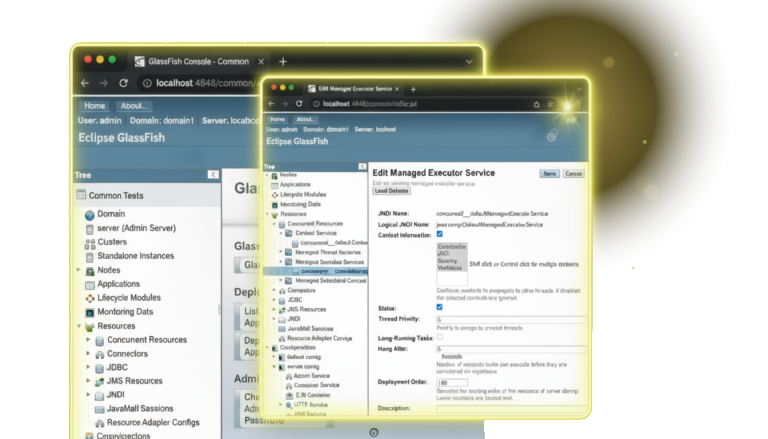The image size is (768, 439).
Task: Click Lifecycle Modules in front window tree
Action: pyautogui.click(x=303, y=195)
